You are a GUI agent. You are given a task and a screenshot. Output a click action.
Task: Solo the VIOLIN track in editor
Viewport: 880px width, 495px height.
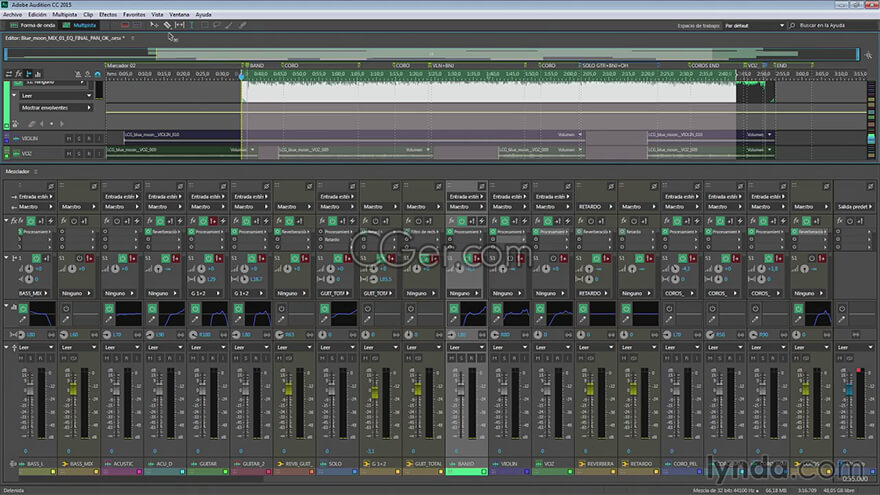tap(79, 139)
